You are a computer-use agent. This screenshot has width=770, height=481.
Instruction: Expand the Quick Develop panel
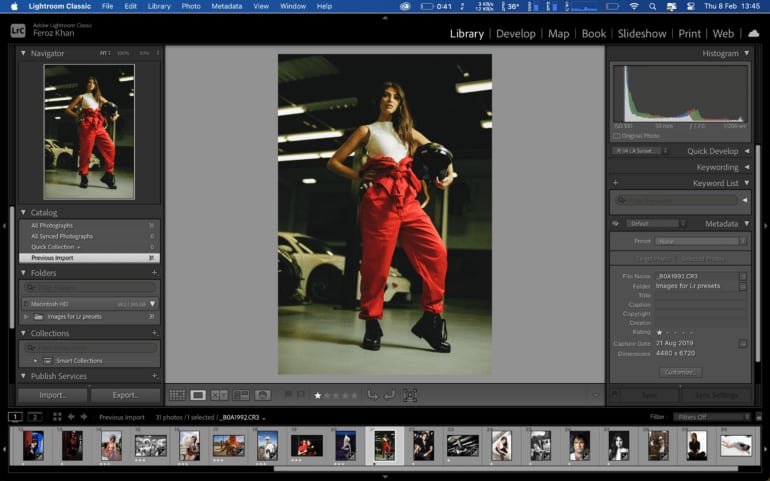(746, 151)
